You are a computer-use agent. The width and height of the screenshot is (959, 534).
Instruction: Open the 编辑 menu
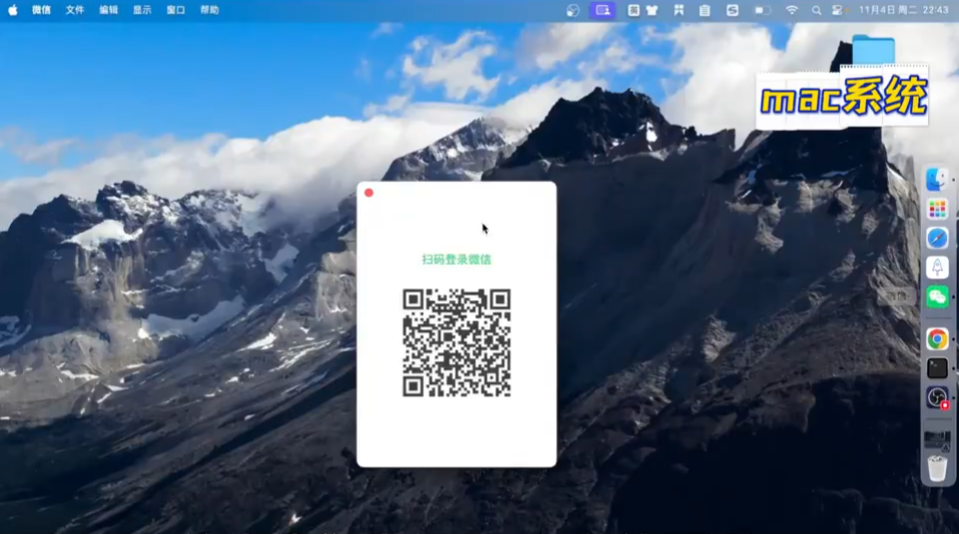coord(108,10)
